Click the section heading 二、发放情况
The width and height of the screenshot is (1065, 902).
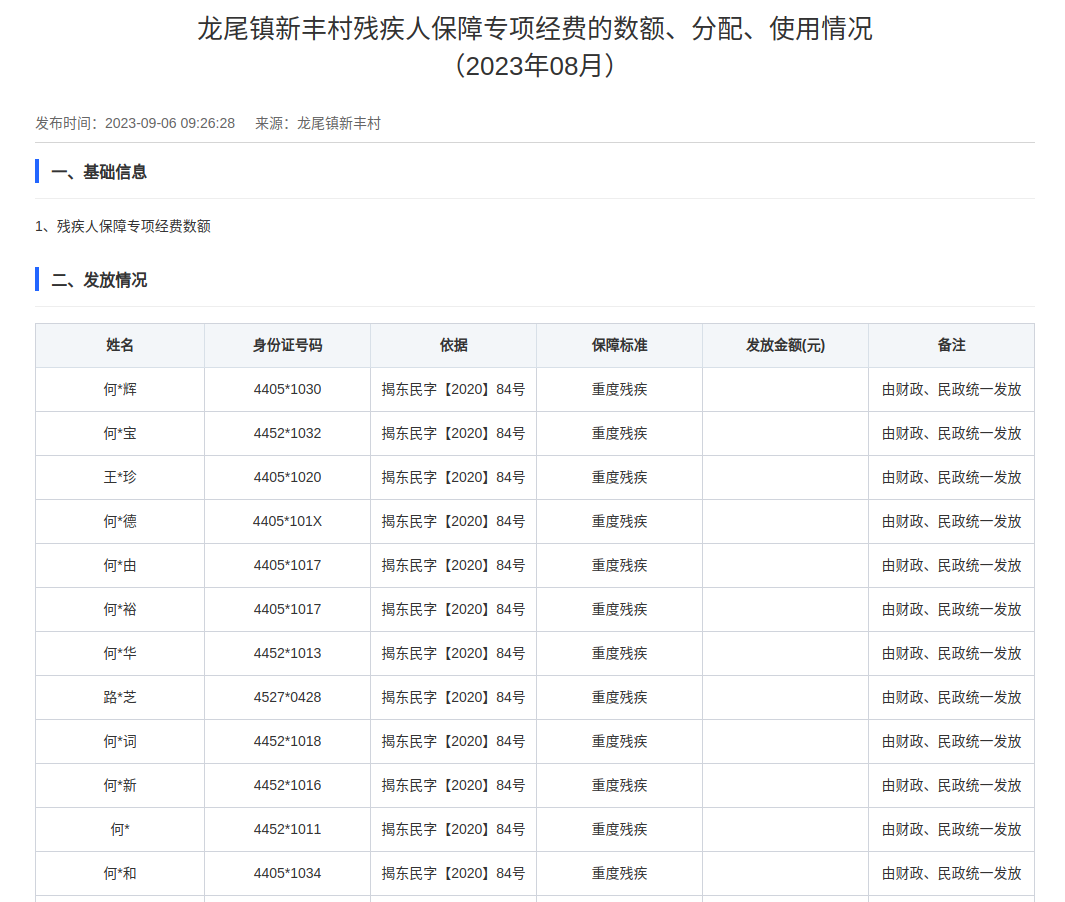tap(99, 280)
